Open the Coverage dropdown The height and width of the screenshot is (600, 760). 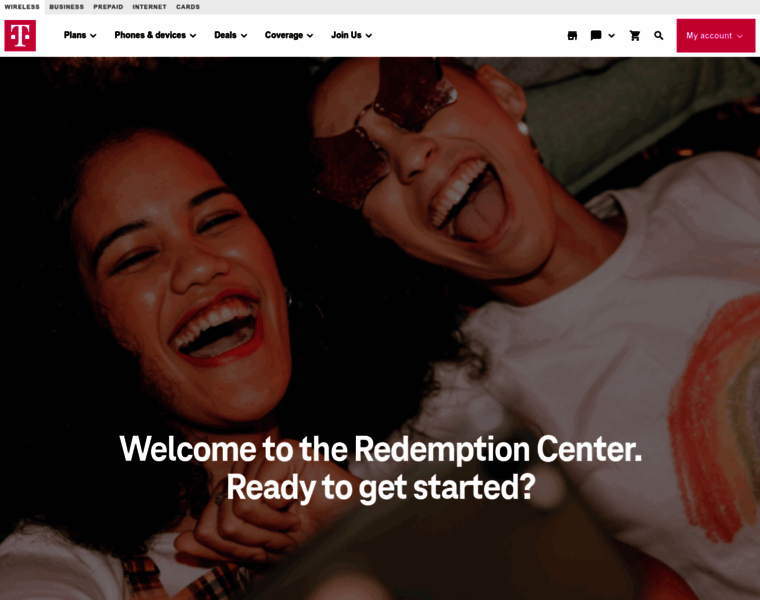coord(289,35)
